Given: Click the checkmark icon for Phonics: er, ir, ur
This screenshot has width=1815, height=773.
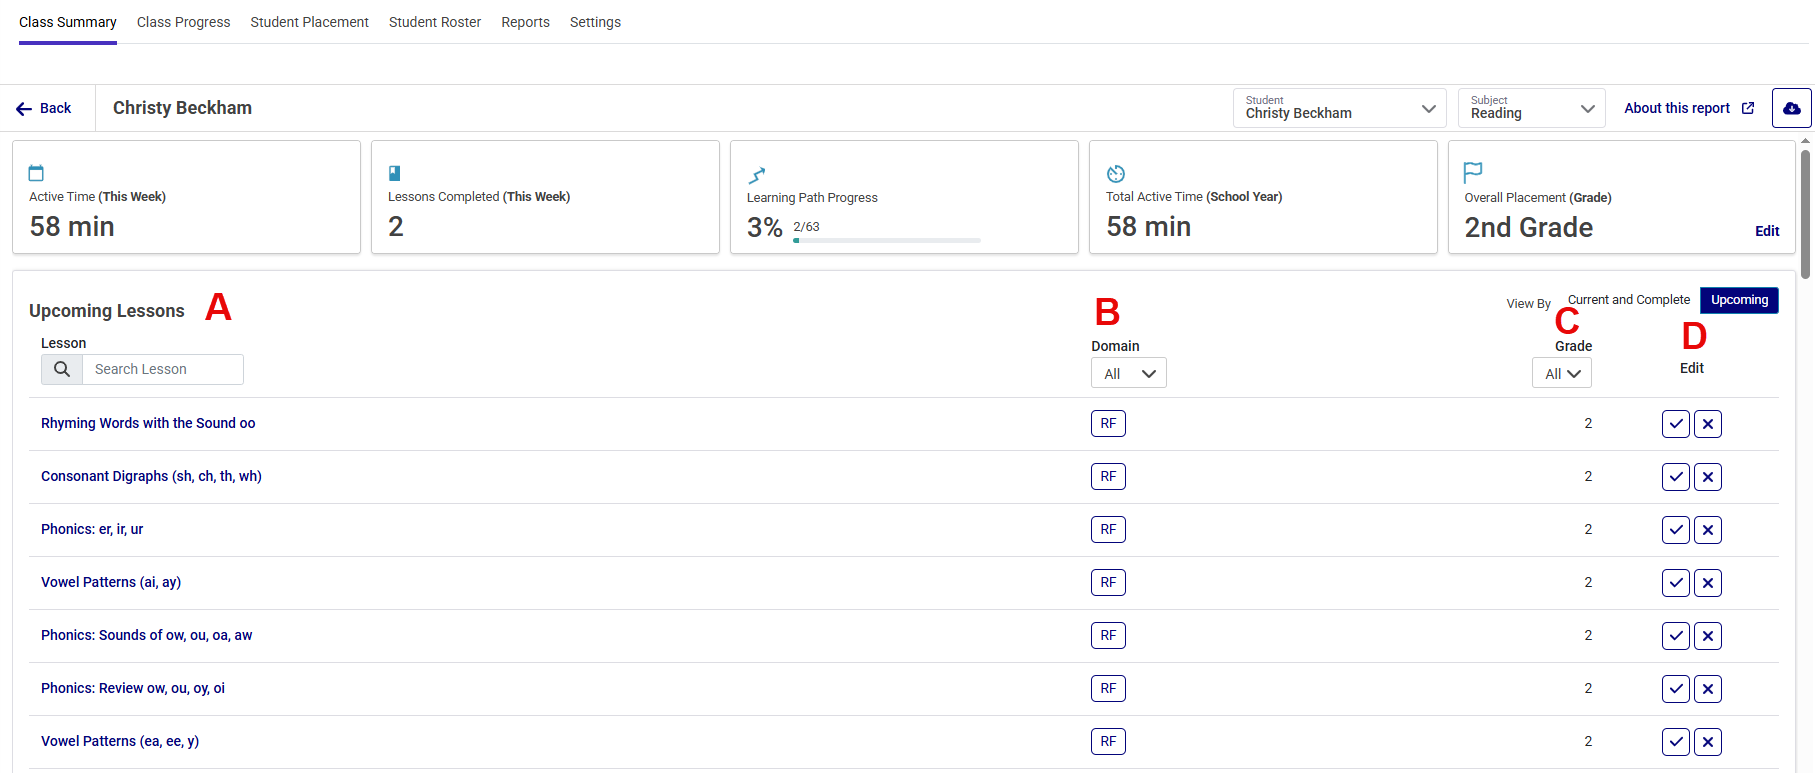Looking at the screenshot, I should coord(1675,530).
